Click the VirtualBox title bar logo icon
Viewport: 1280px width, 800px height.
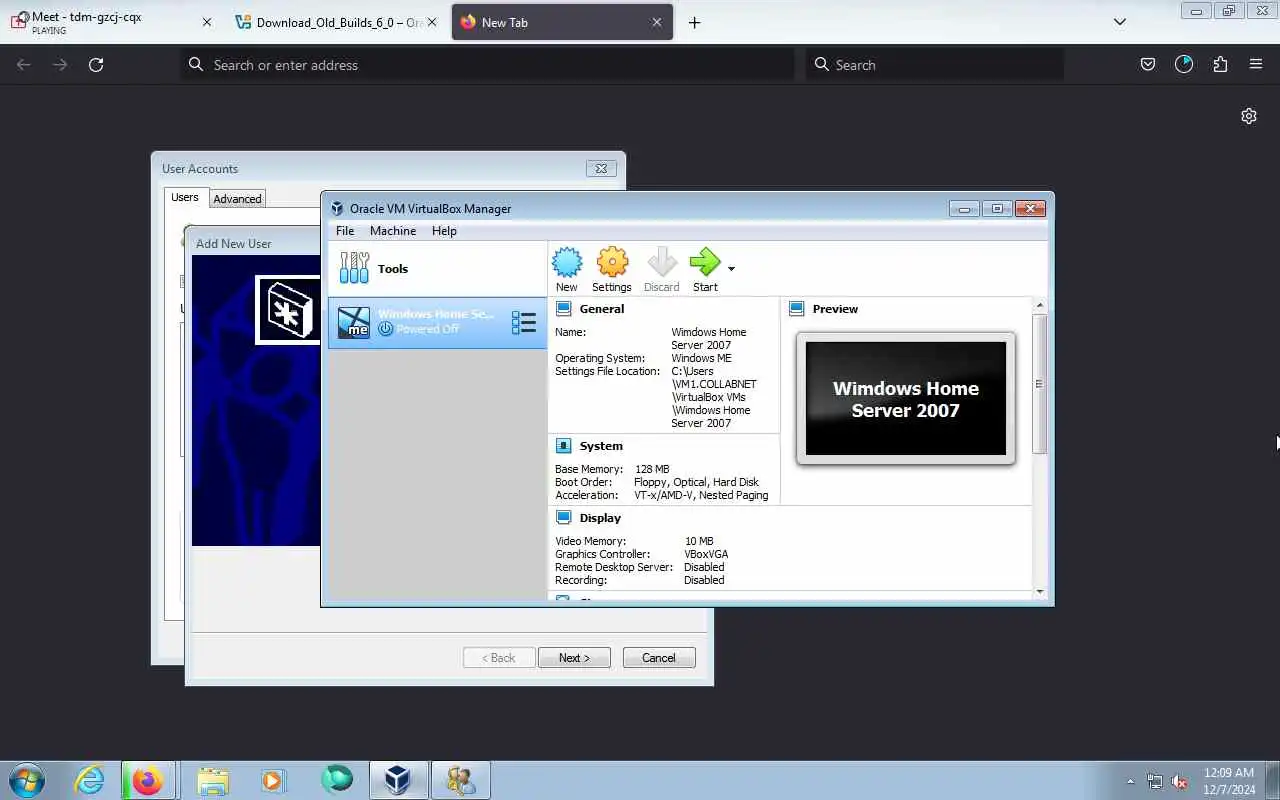click(337, 209)
